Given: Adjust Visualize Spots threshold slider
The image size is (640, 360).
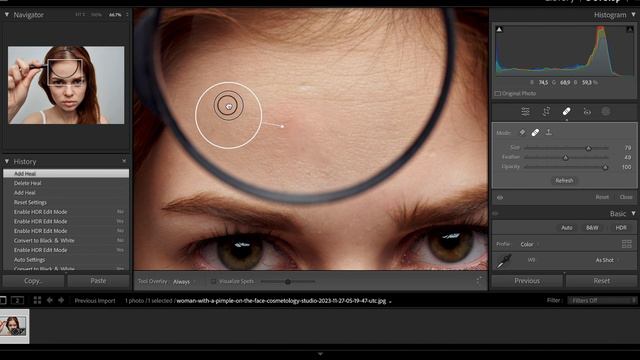Looking at the screenshot, I should click(x=288, y=282).
